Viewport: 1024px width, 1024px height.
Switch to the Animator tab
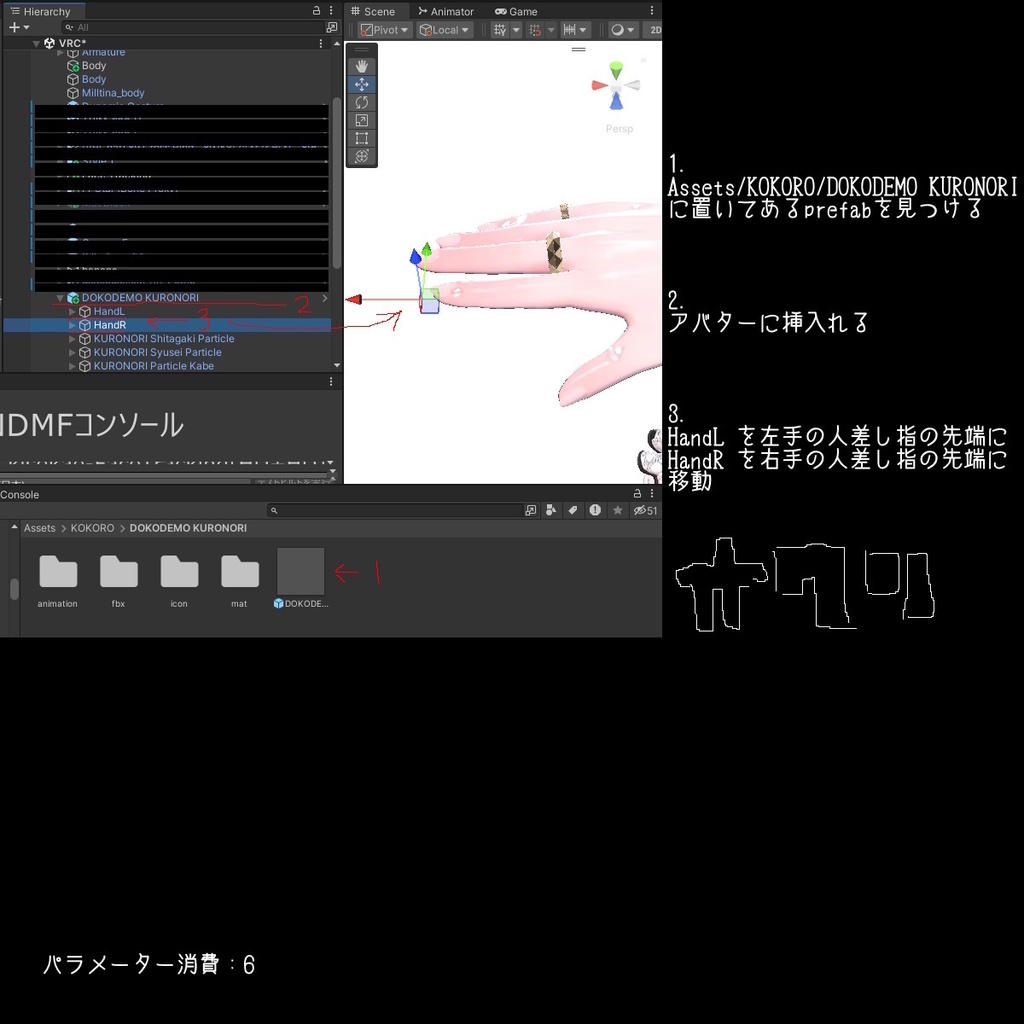(446, 11)
